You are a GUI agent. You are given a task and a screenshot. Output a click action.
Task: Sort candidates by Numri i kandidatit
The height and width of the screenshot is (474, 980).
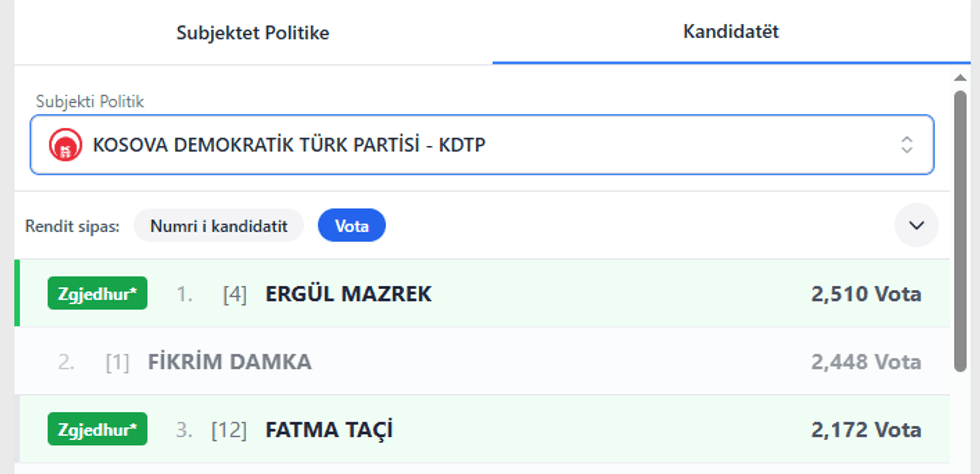coord(218,226)
